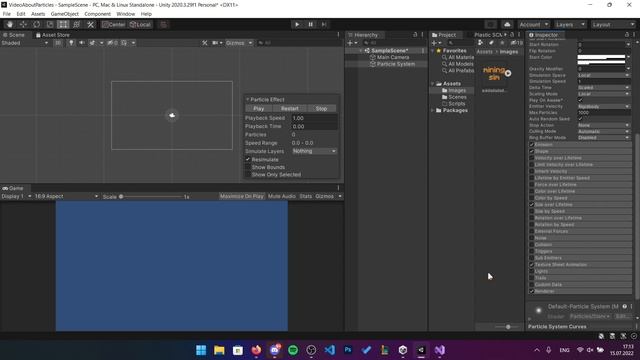Screen dimensions: 640x360
Task: Click Play in Particle Effect panel
Action: (x=258, y=109)
